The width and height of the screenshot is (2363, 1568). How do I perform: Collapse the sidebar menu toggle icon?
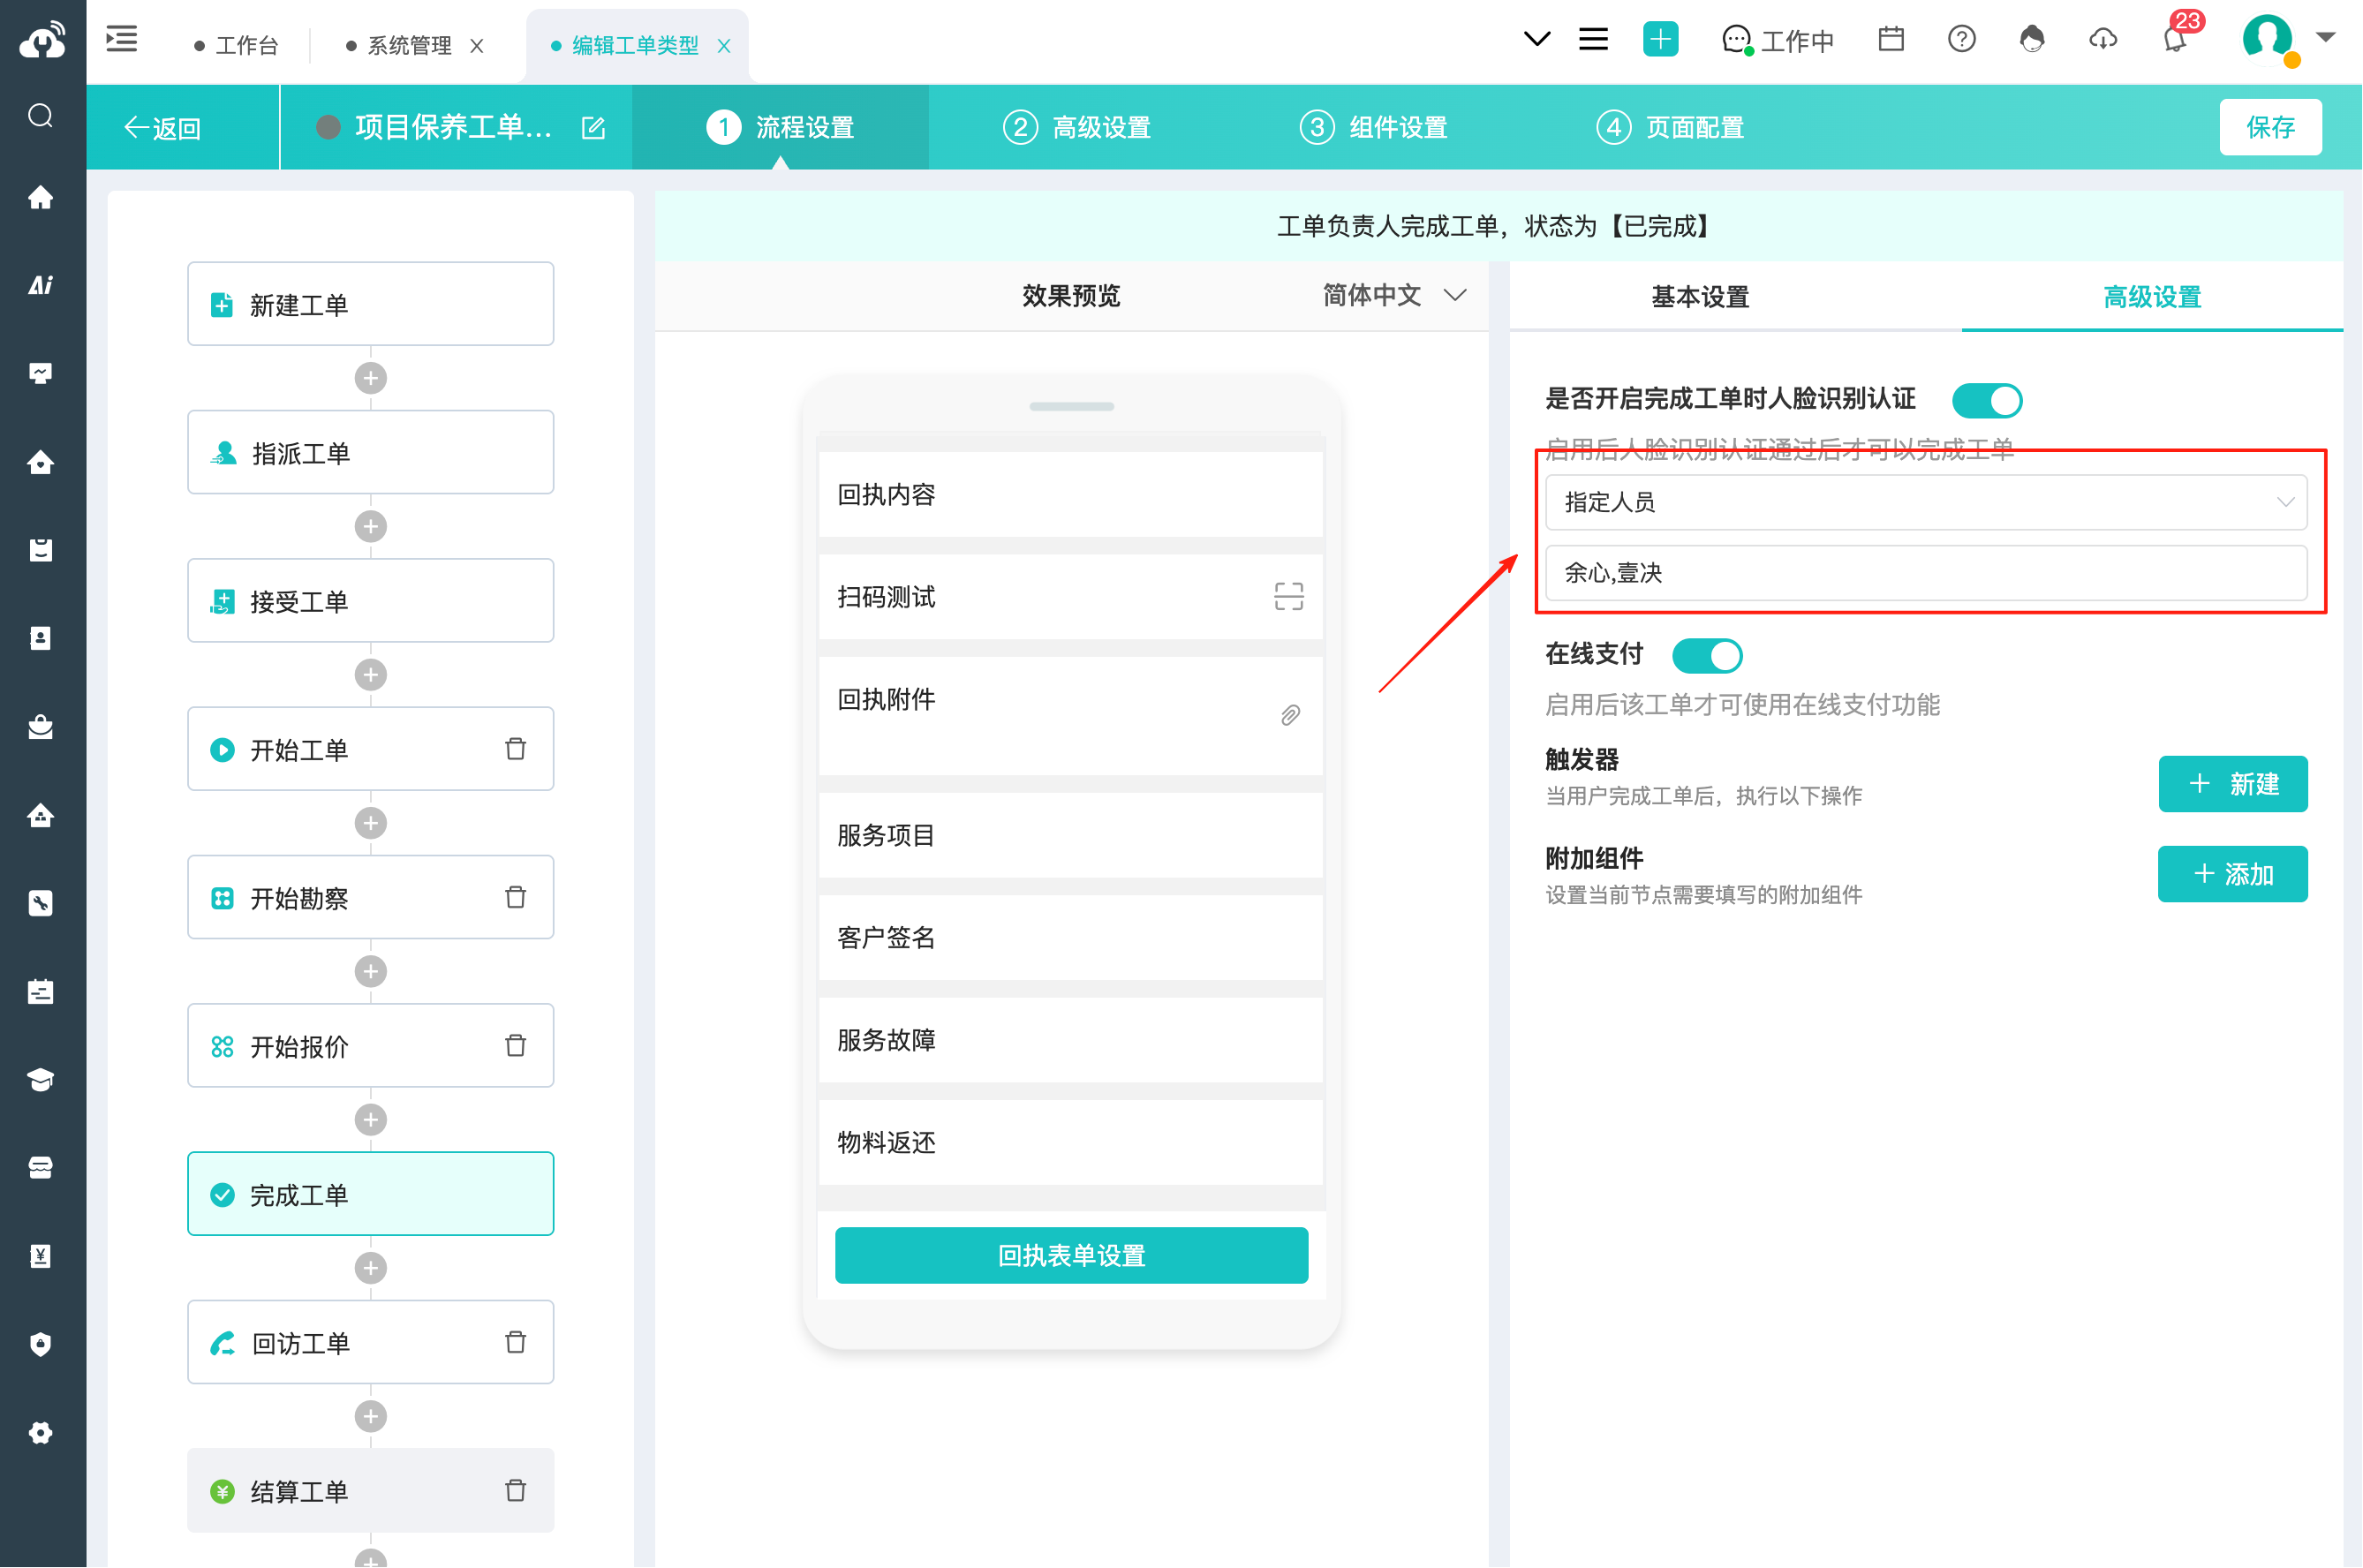[122, 40]
